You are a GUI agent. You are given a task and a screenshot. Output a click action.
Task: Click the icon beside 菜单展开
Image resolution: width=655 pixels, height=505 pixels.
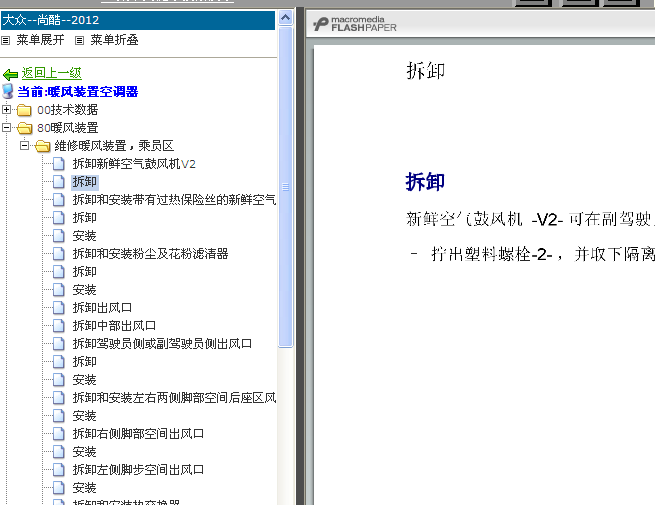pos(5,41)
